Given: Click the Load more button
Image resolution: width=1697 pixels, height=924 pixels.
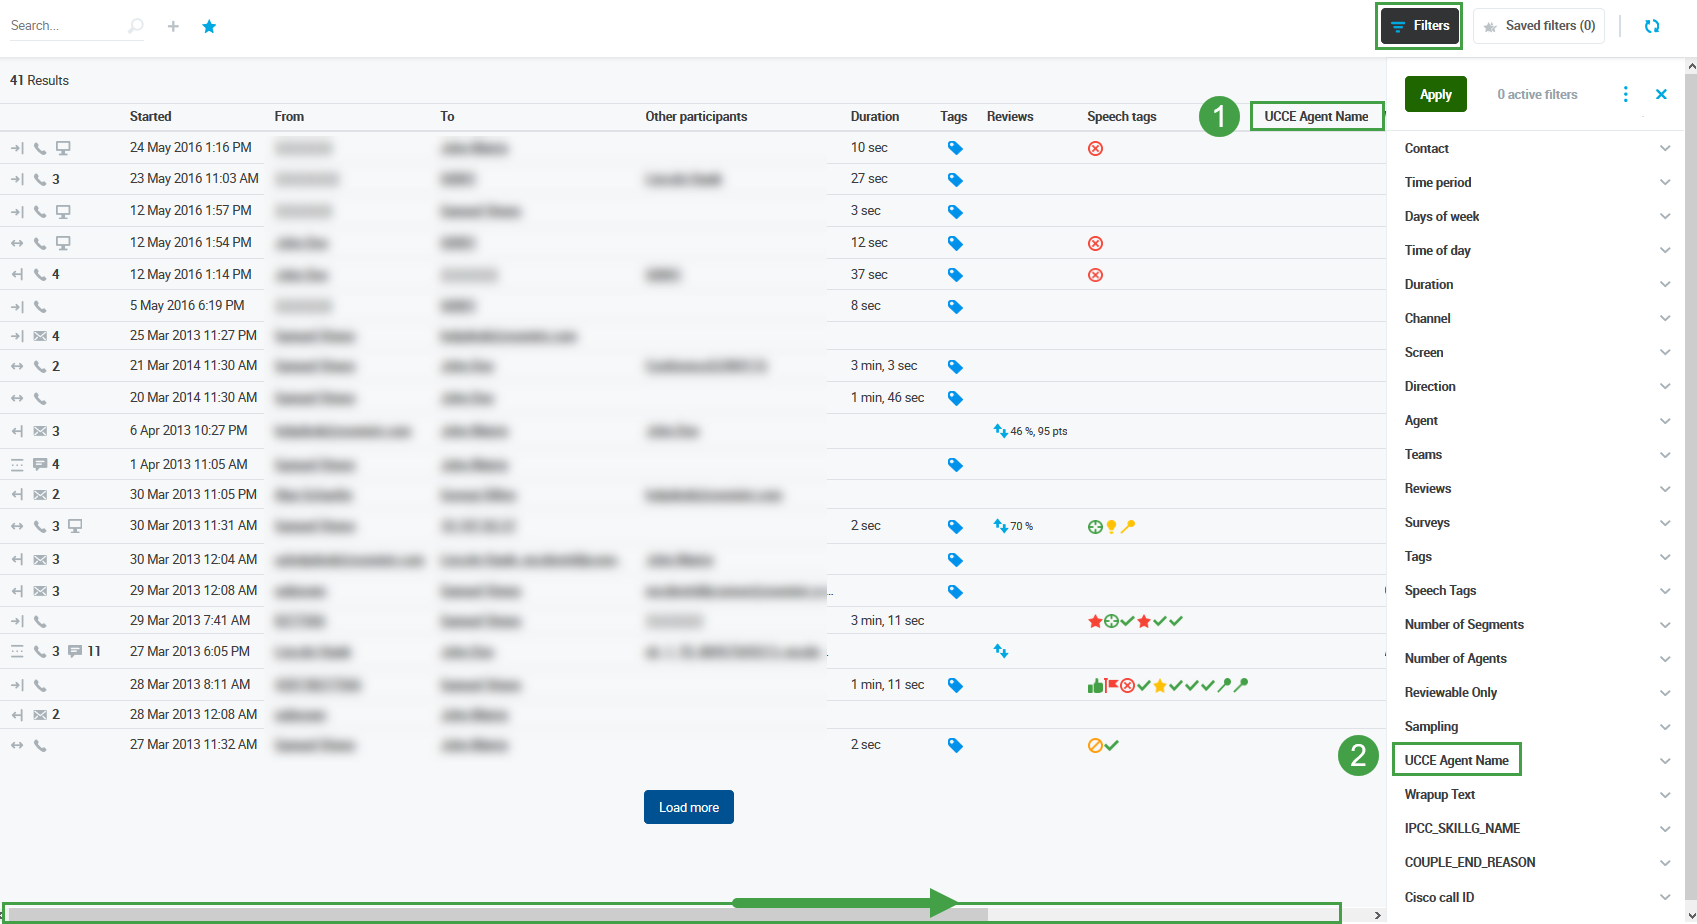Looking at the screenshot, I should (x=688, y=807).
